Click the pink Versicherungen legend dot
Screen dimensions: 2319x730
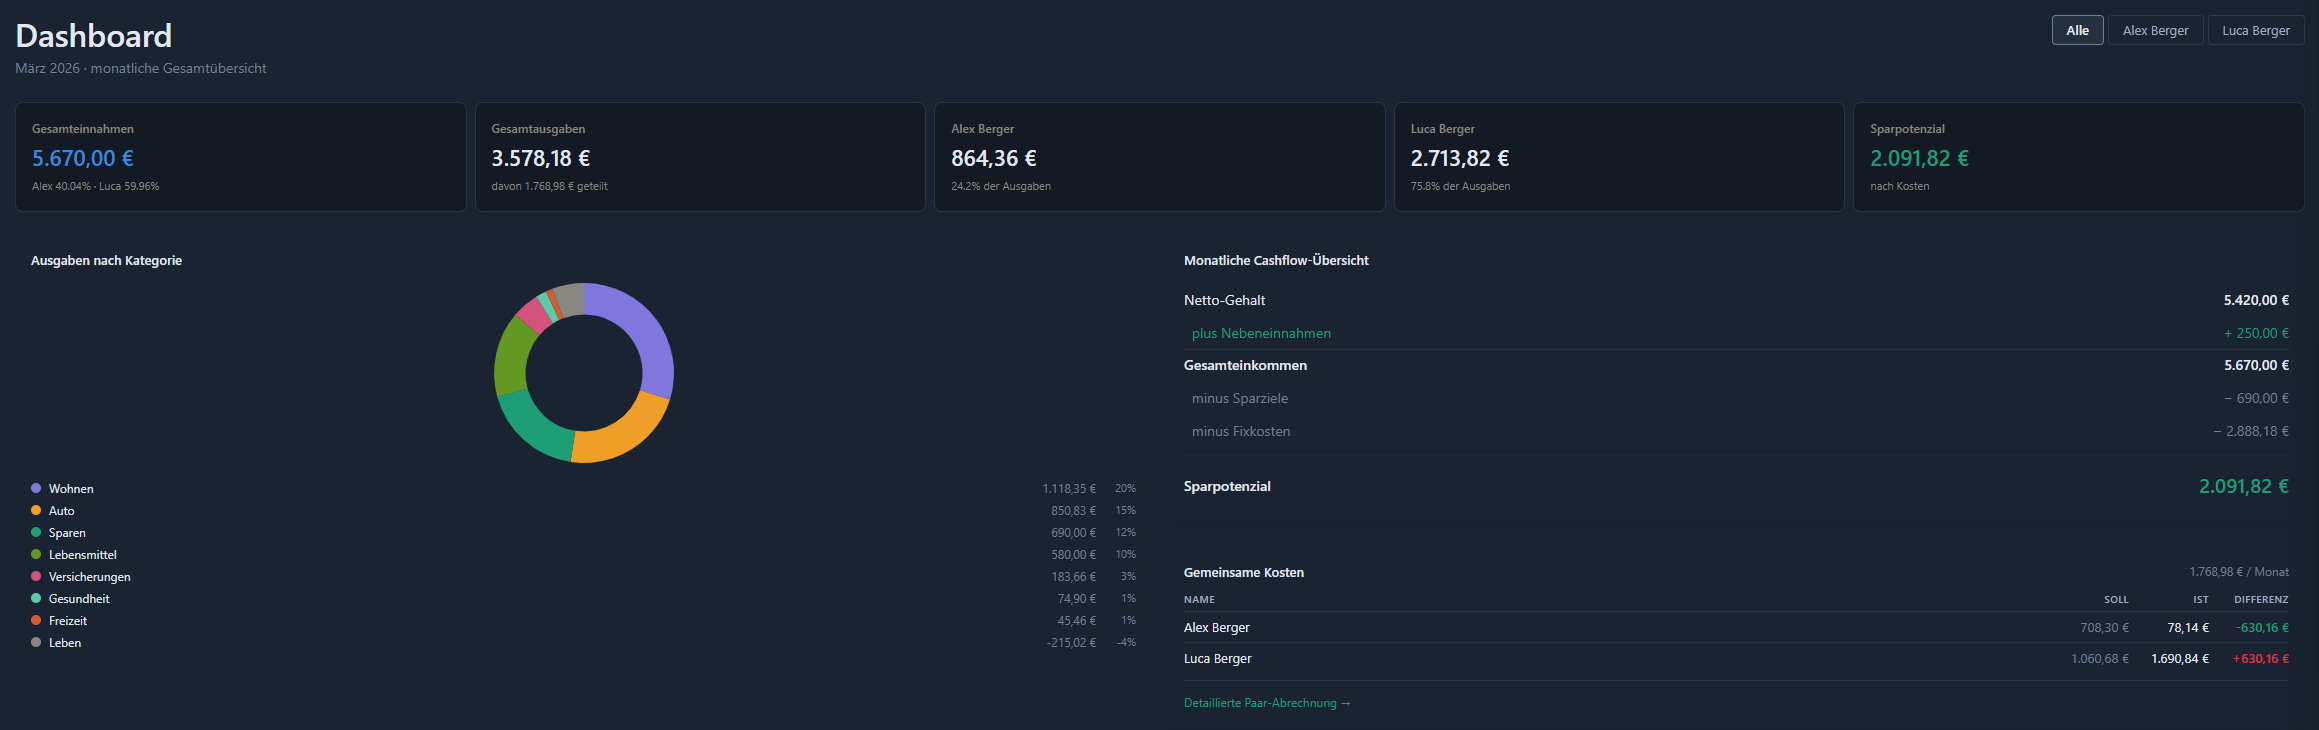(36, 576)
